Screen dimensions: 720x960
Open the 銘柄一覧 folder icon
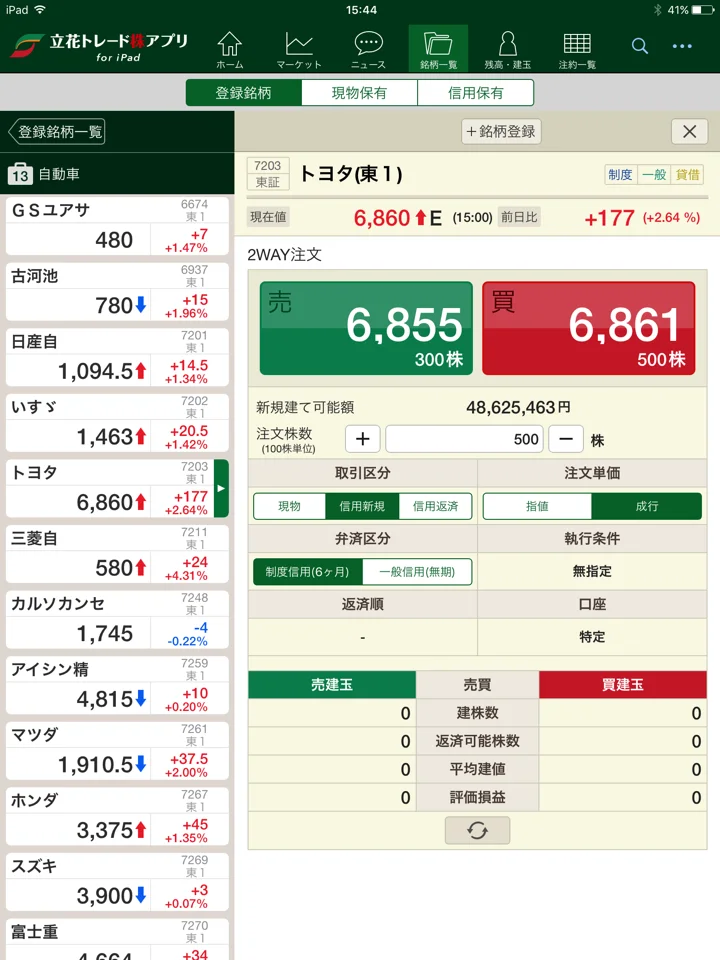(438, 49)
